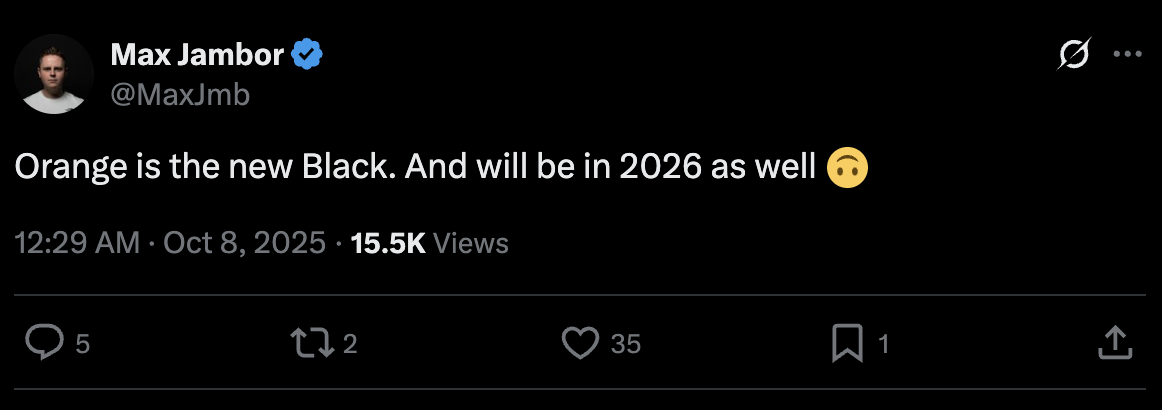Click the repost count number 2
Image resolution: width=1162 pixels, height=410 pixels.
pos(350,344)
